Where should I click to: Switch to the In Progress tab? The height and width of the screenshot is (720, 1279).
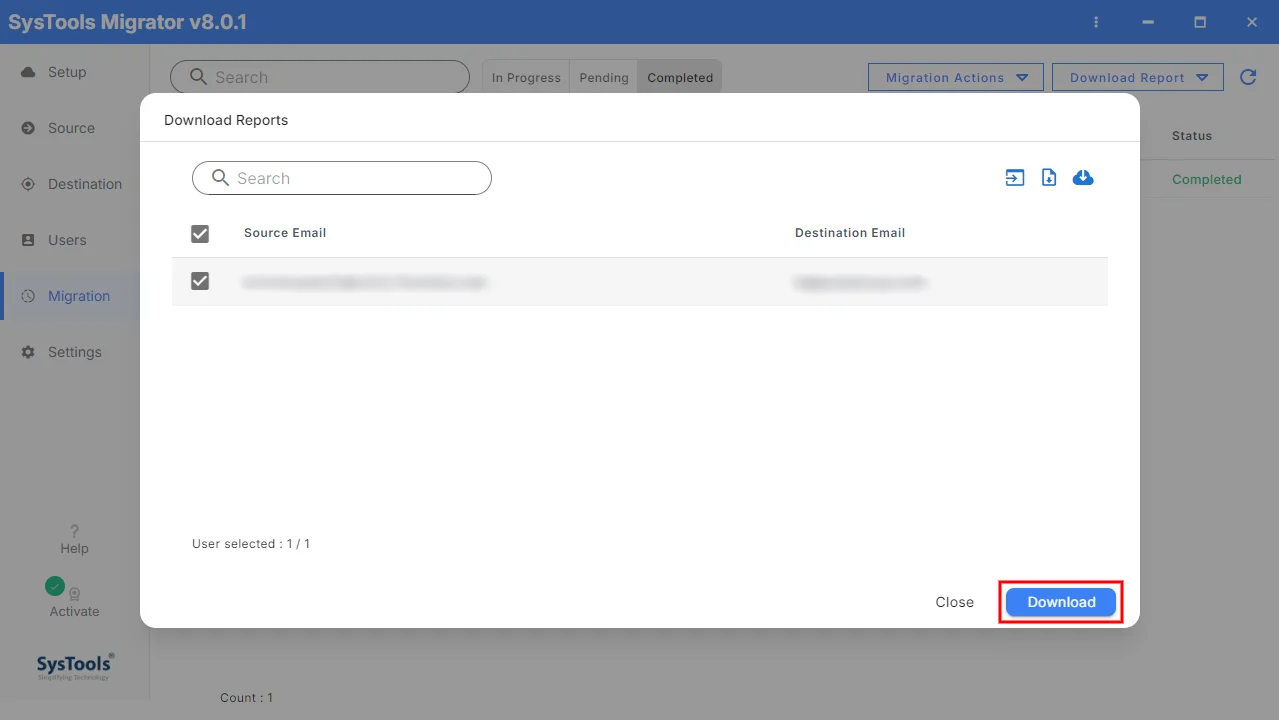[x=526, y=77]
